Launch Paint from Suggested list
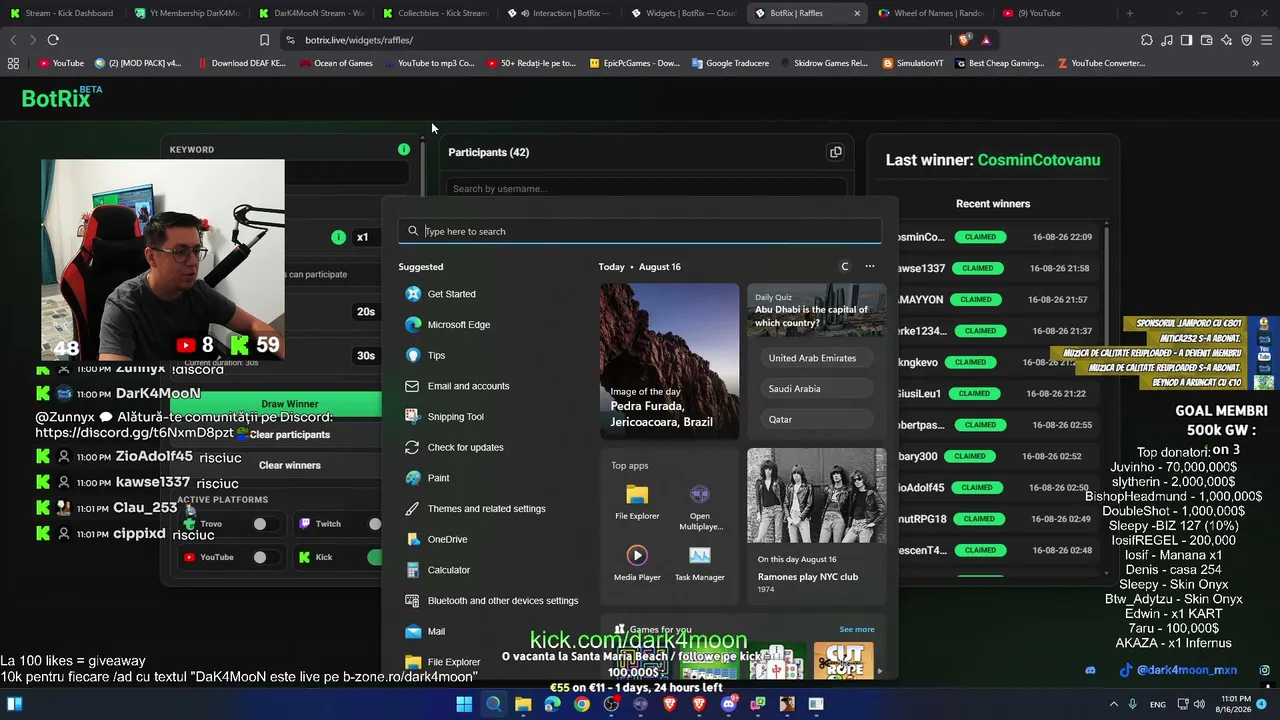1280x720 pixels. click(427, 478)
